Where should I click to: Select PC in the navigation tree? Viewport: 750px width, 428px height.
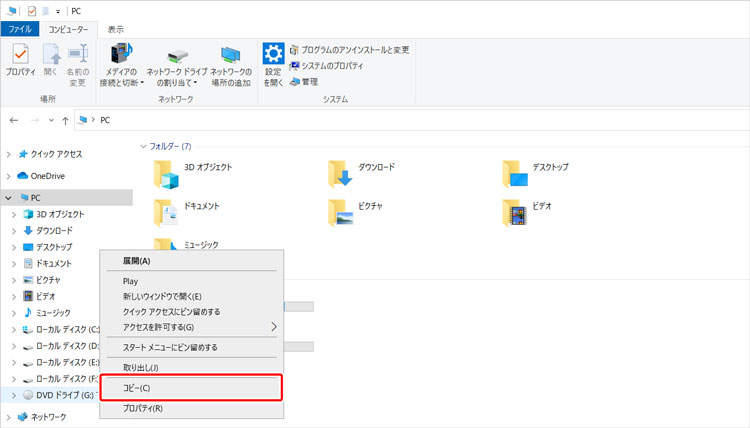point(31,198)
